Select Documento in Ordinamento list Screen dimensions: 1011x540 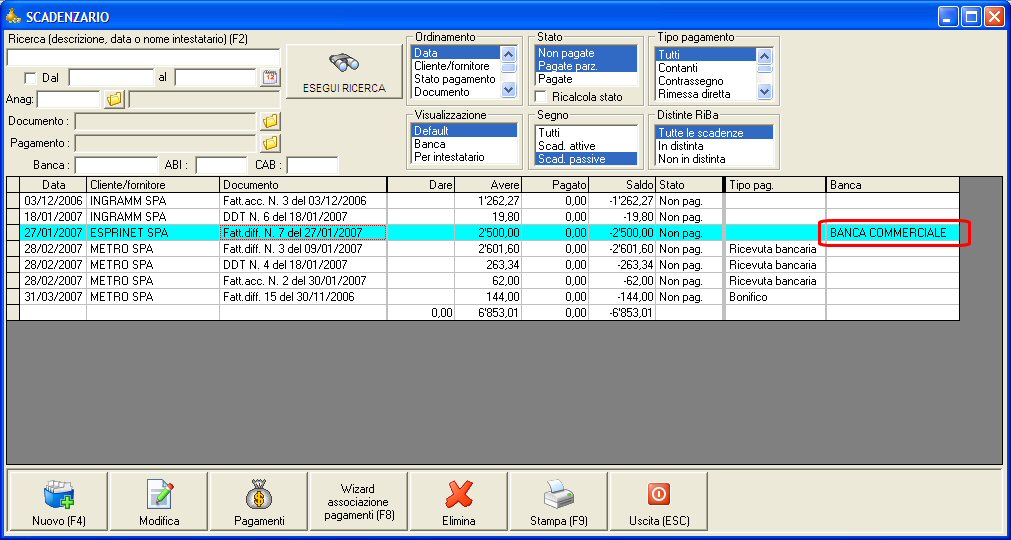tap(455, 92)
